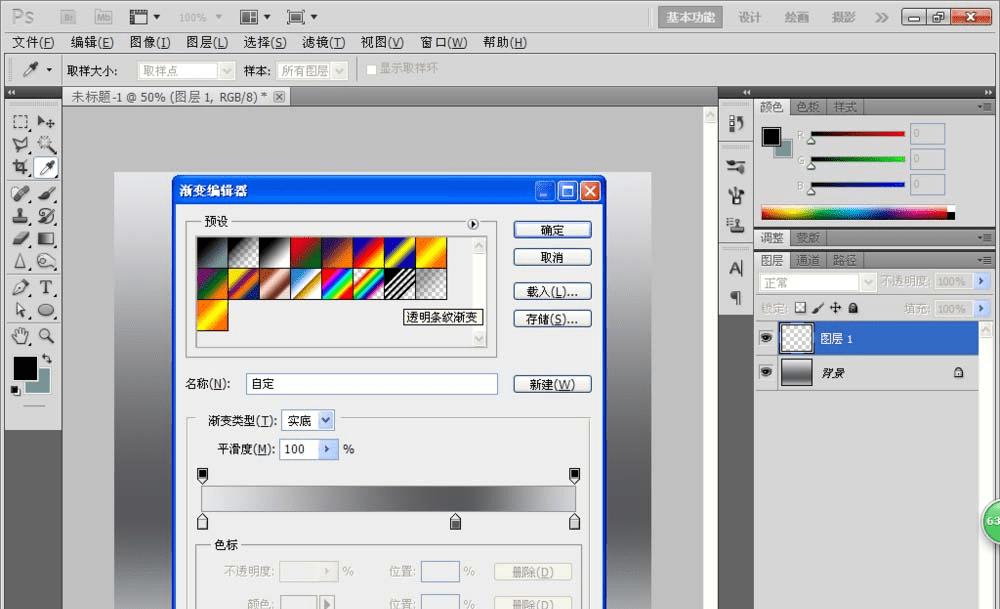
Task: Open the 滤镜 menu
Action: click(x=323, y=42)
